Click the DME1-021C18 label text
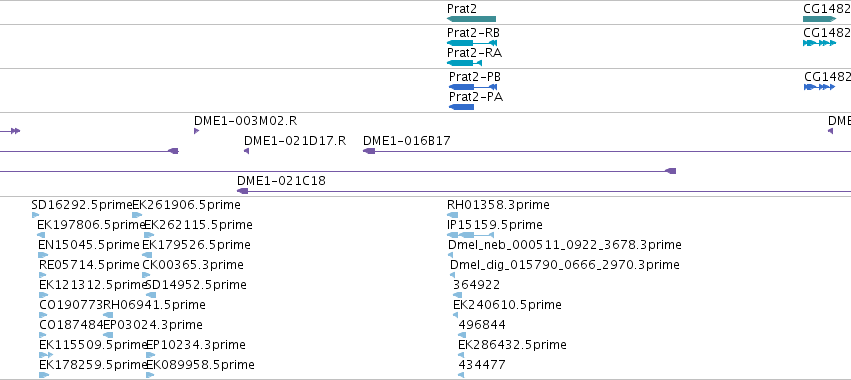The image size is (851, 380). click(281, 181)
